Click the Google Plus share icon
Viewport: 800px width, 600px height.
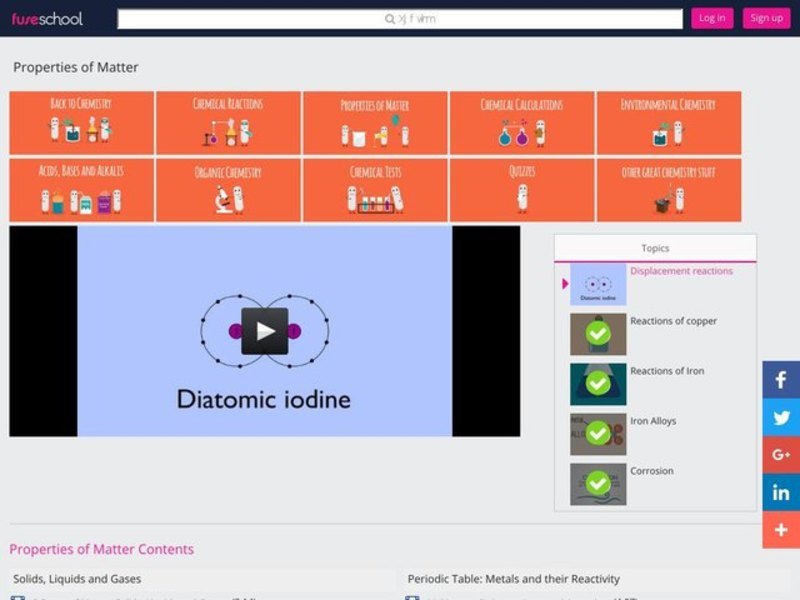click(781, 455)
